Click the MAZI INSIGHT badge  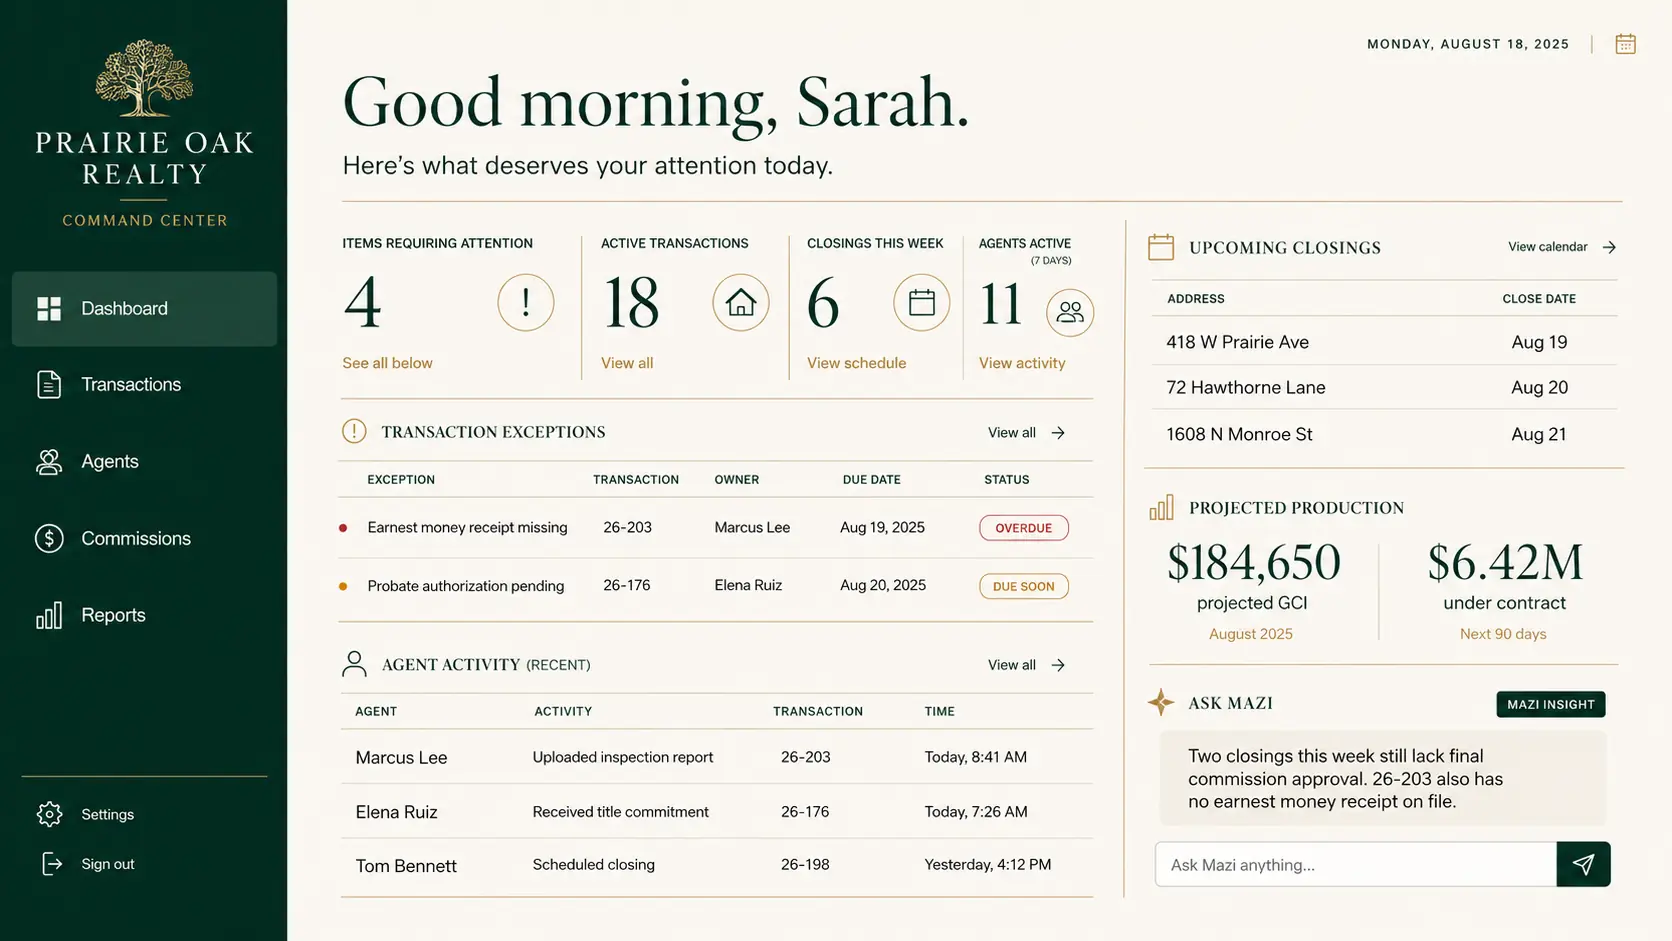pyautogui.click(x=1551, y=704)
